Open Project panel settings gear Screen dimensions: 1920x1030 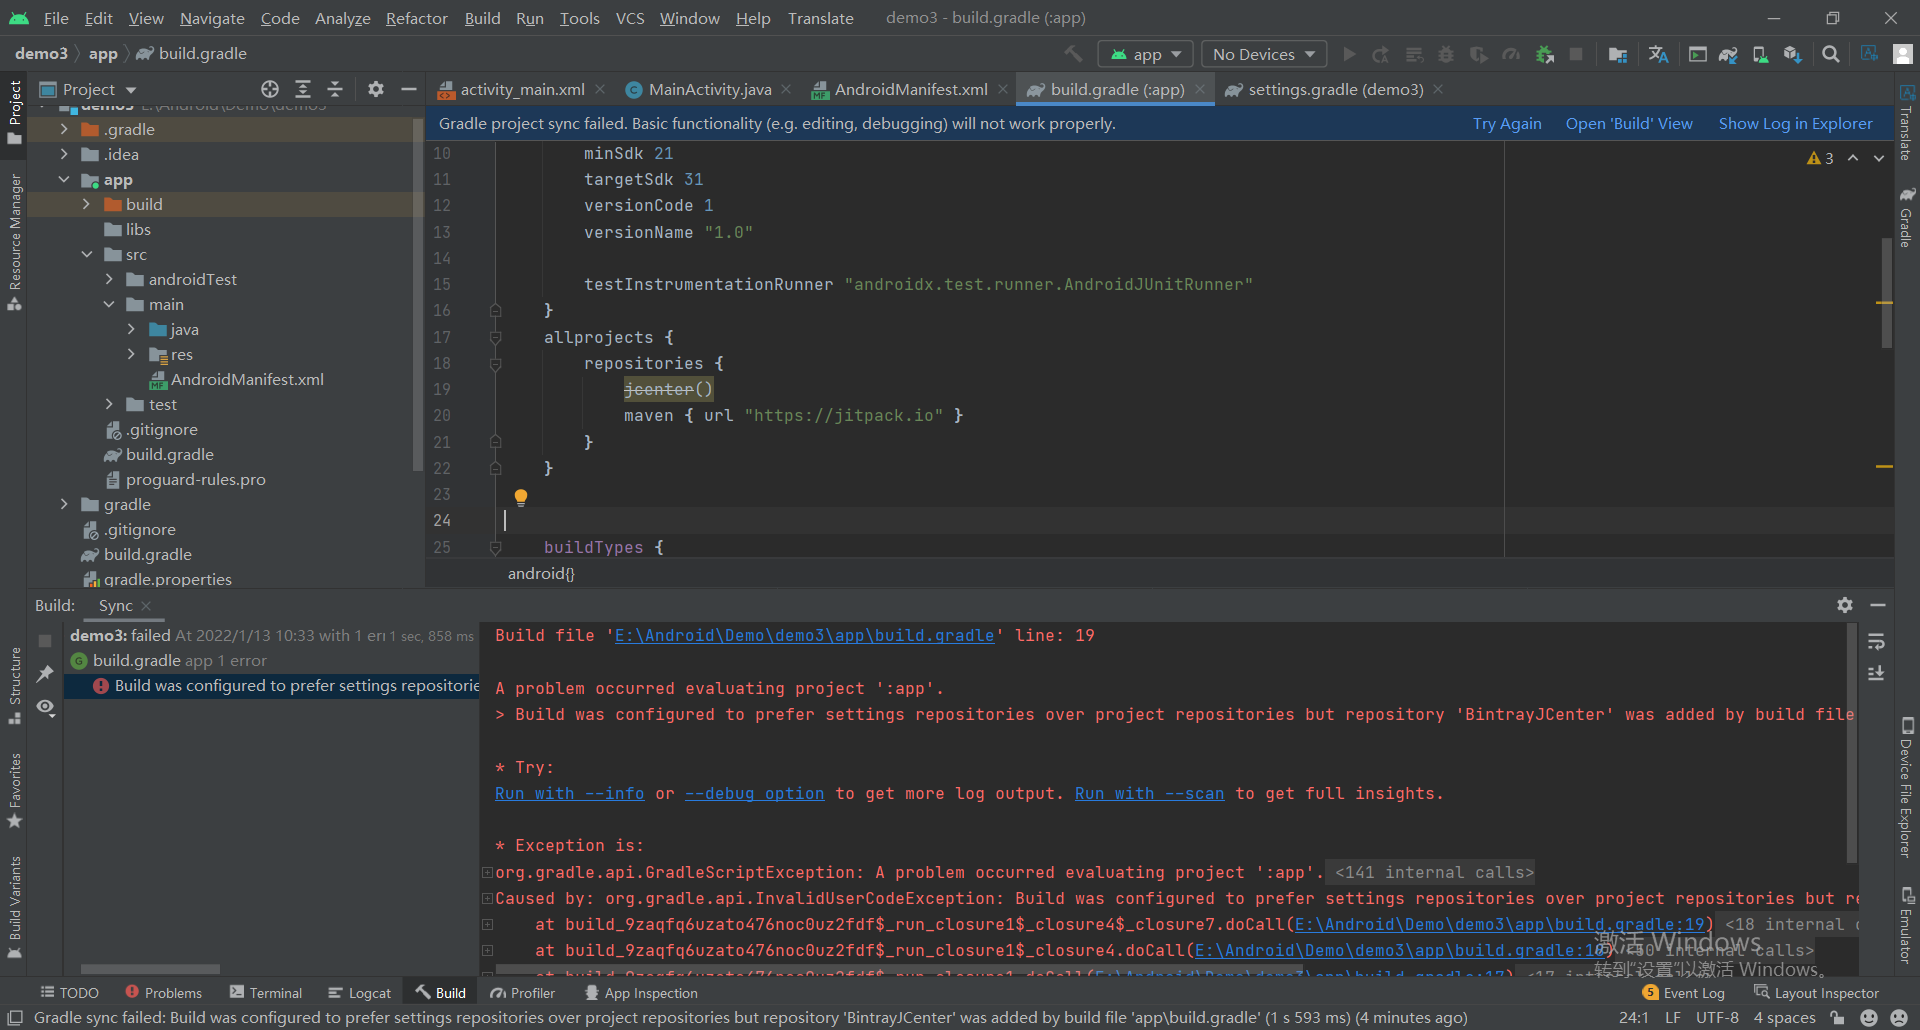(376, 89)
